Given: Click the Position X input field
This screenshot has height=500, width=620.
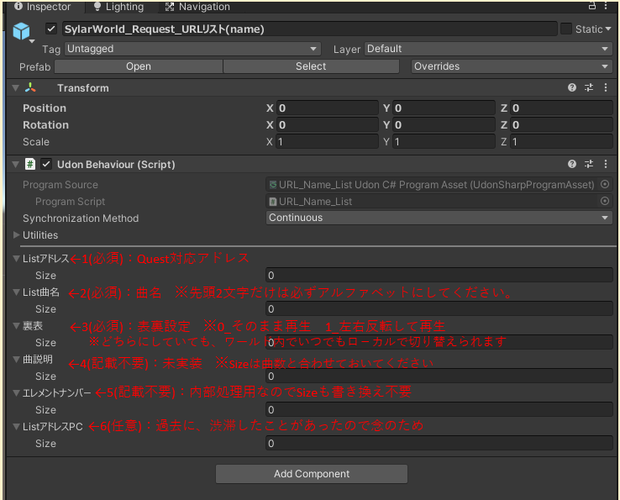Looking at the screenshot, I should [327, 108].
